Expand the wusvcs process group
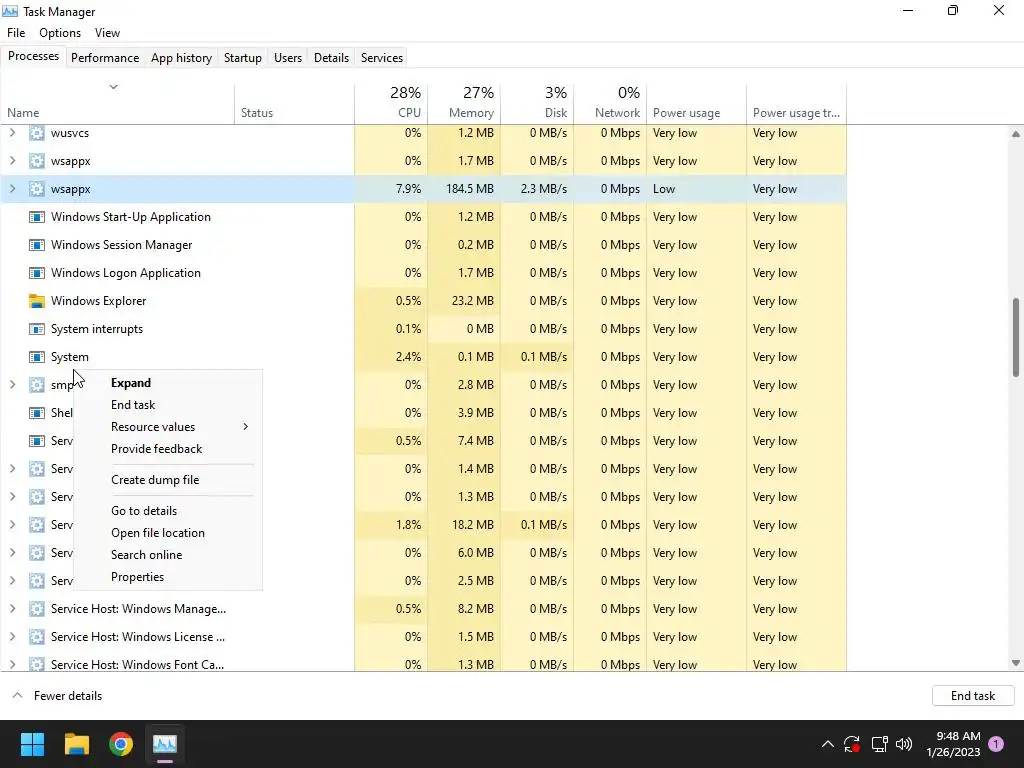This screenshot has height=768, width=1024. (x=12, y=133)
